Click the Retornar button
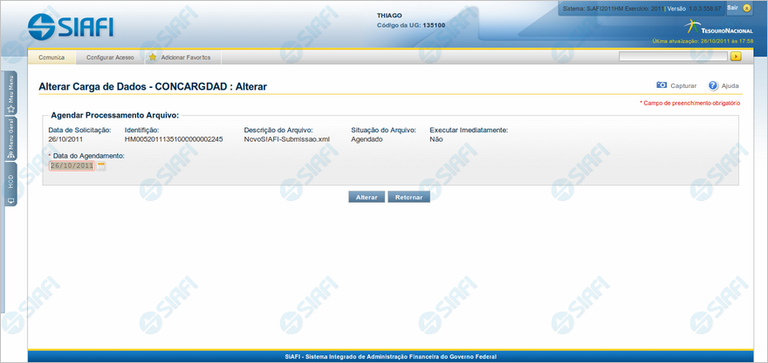 point(408,197)
